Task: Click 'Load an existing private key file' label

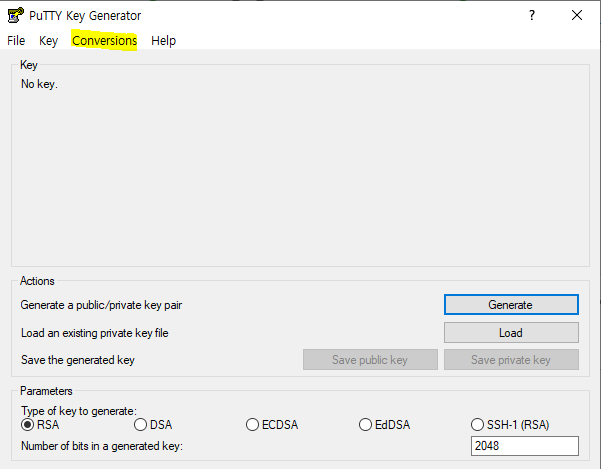Action: pos(95,333)
